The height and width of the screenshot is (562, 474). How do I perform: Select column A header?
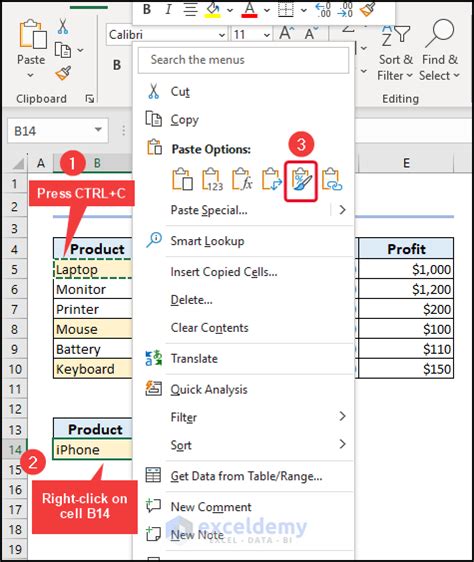(x=41, y=163)
